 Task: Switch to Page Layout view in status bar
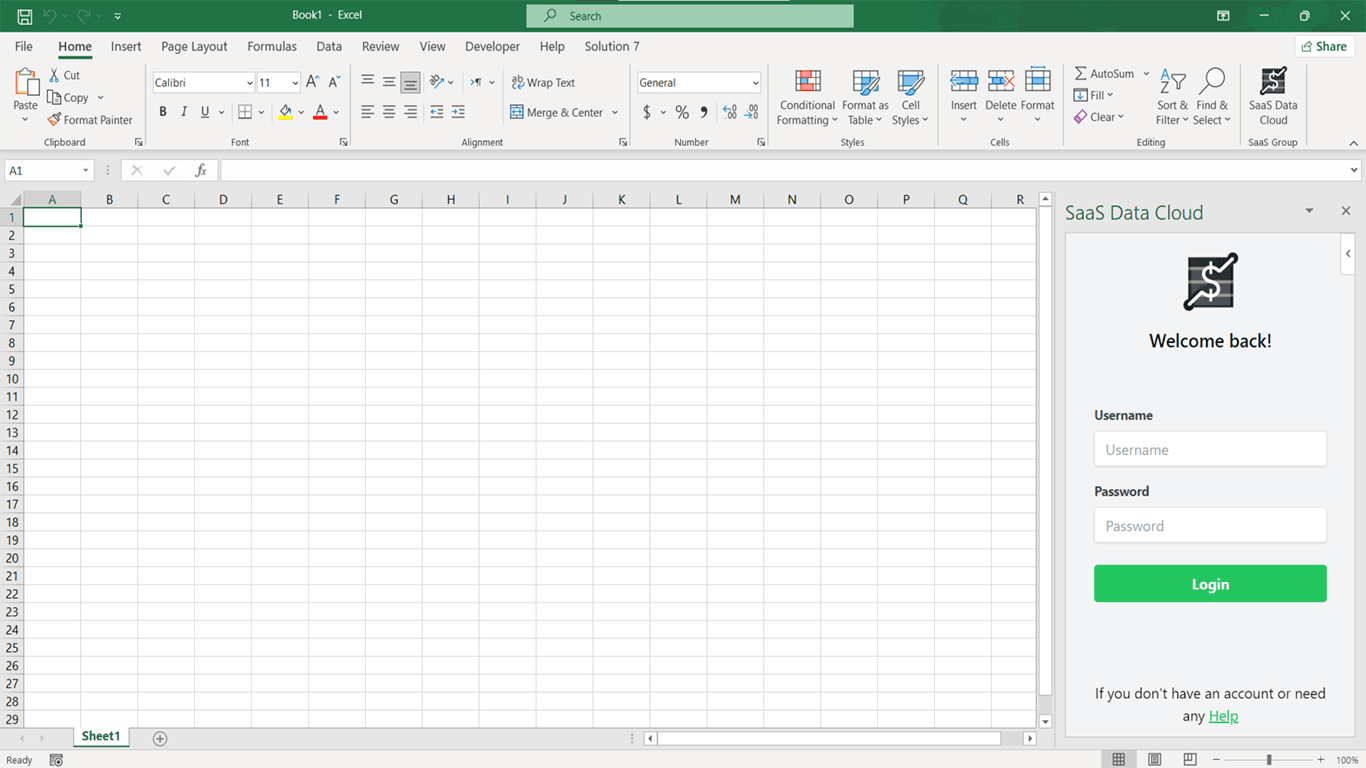1155,760
